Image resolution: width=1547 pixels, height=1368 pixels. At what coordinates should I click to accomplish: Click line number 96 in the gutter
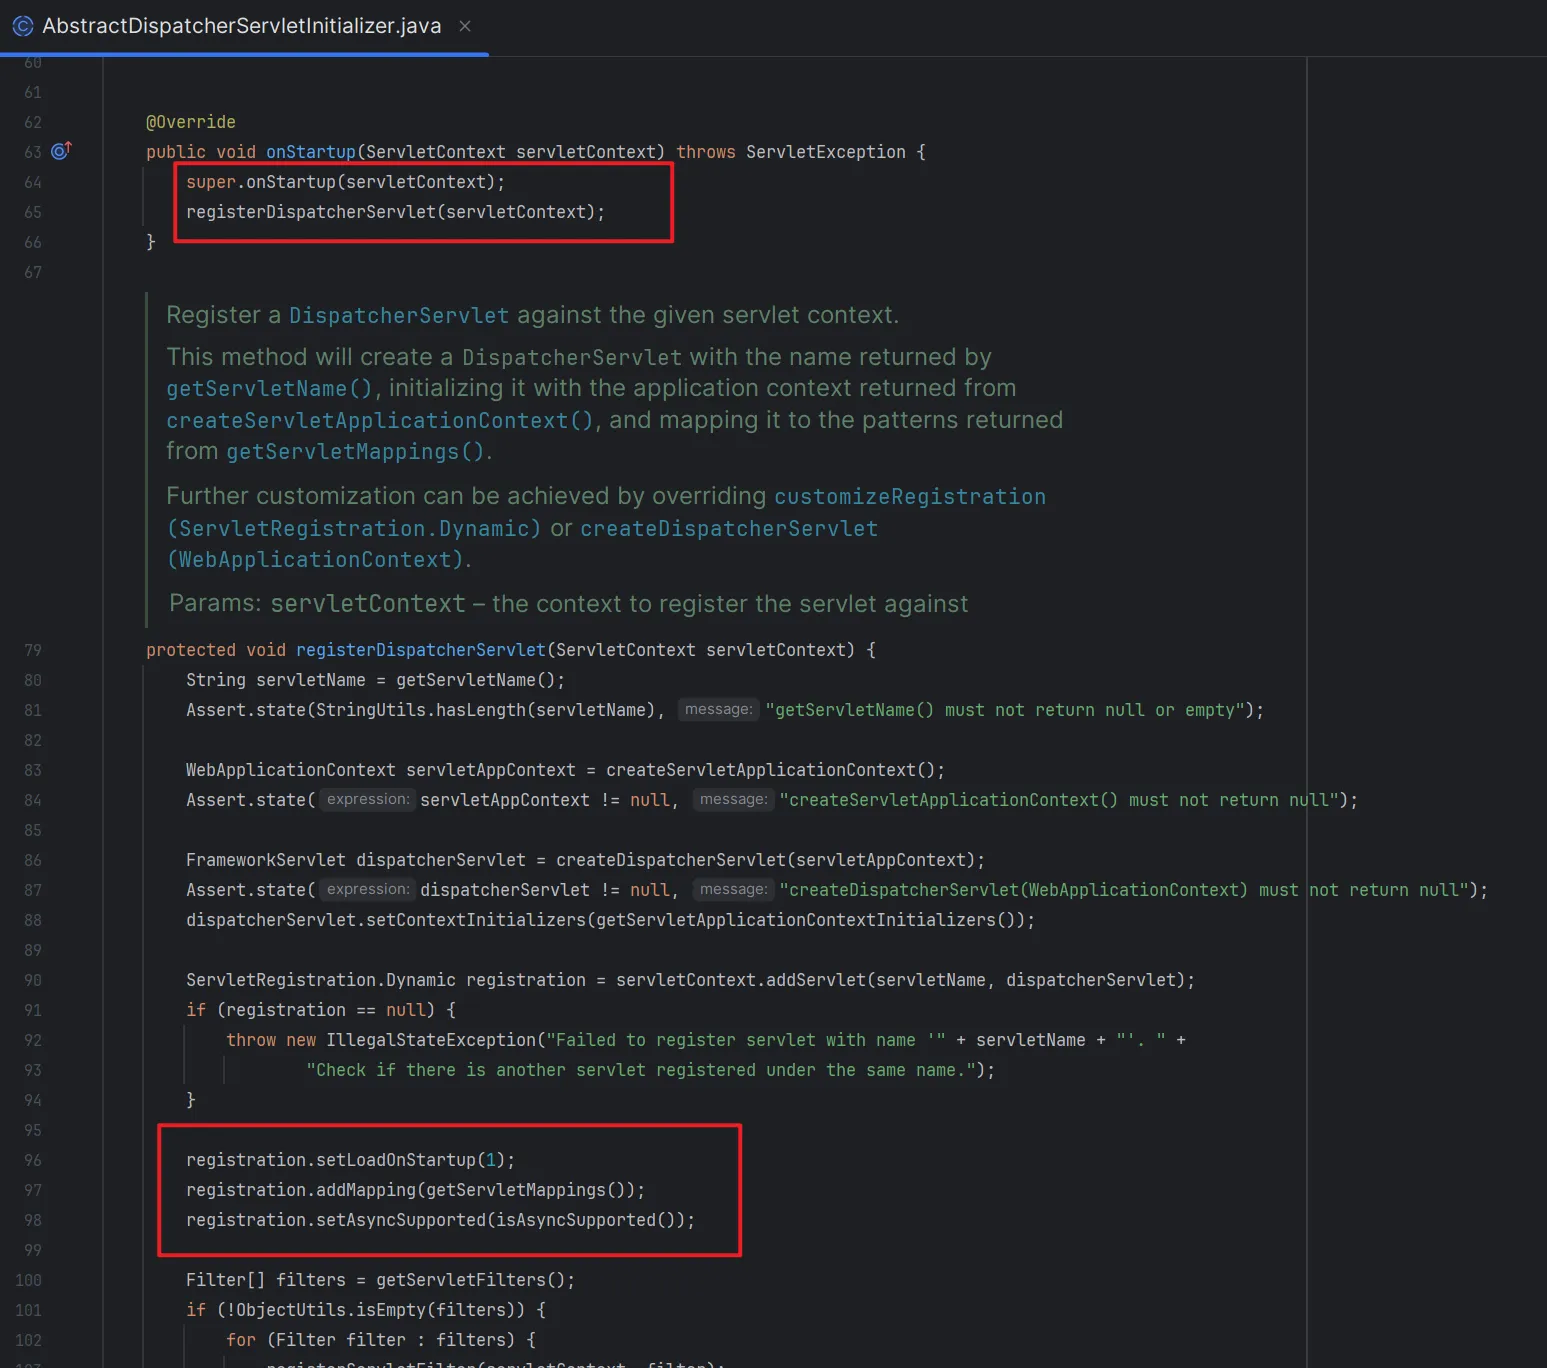pyautogui.click(x=33, y=1160)
